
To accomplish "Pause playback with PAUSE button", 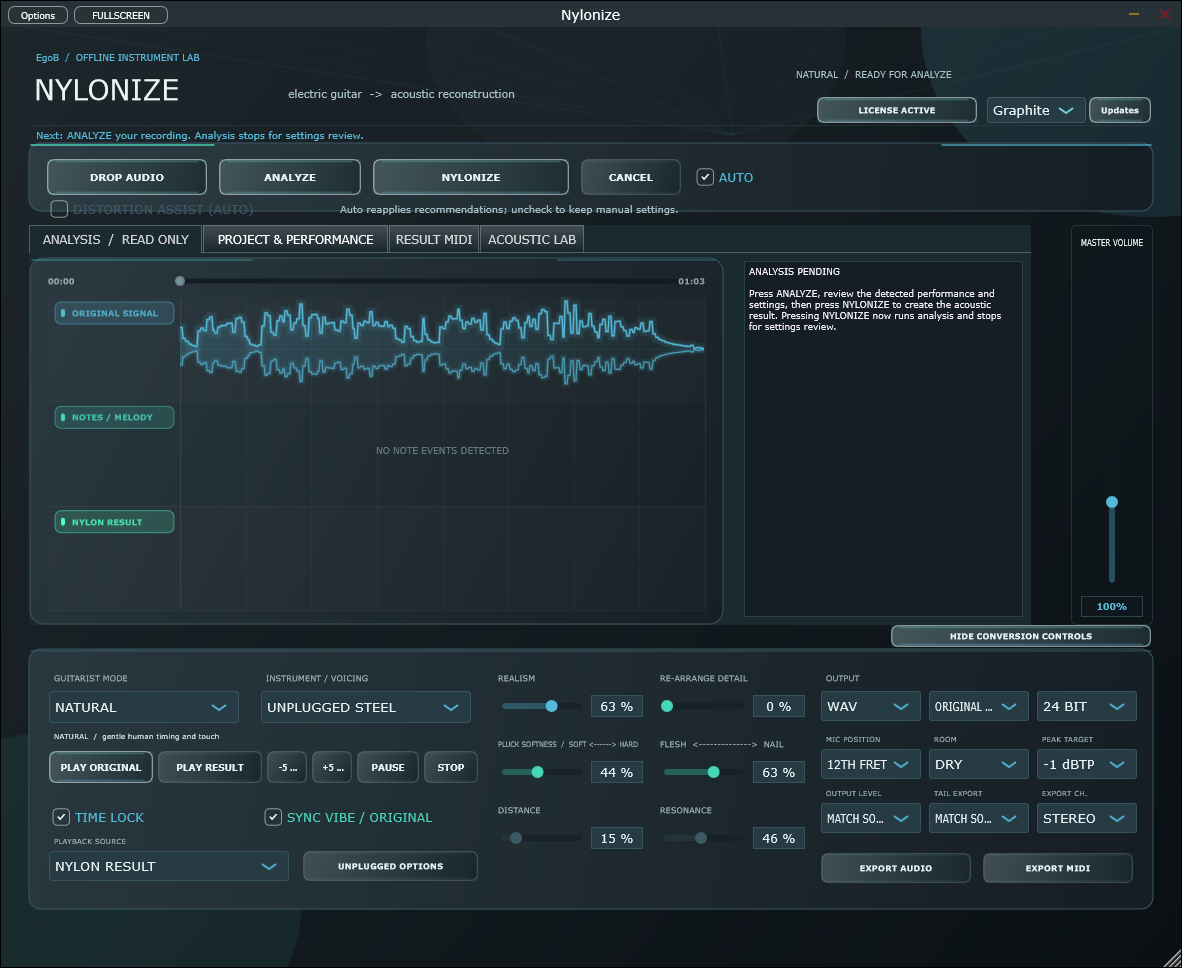I will point(387,767).
